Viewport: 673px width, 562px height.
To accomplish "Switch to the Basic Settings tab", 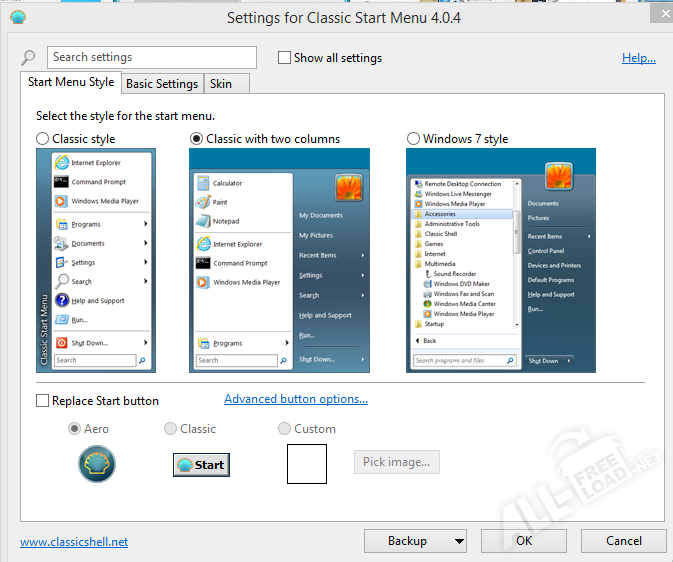I will pyautogui.click(x=161, y=84).
